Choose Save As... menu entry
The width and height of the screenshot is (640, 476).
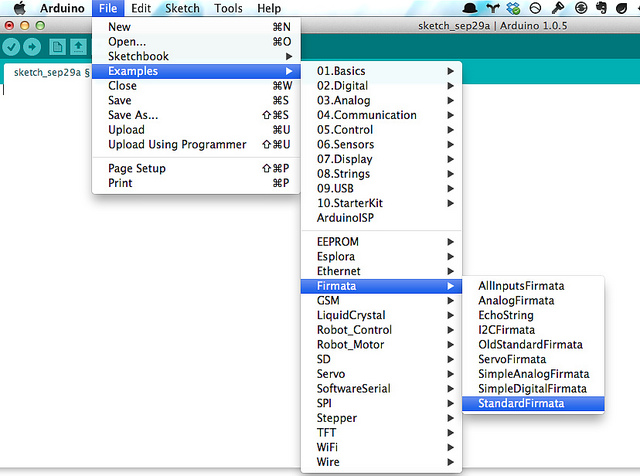point(197,115)
